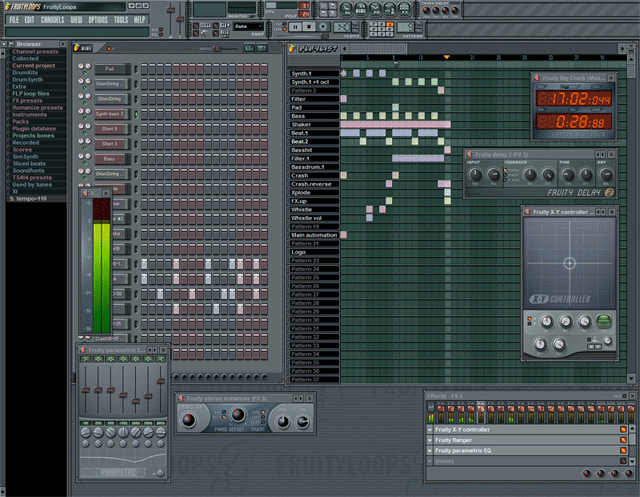Click the transport record button
This screenshot has height=497, width=640.
click(323, 27)
